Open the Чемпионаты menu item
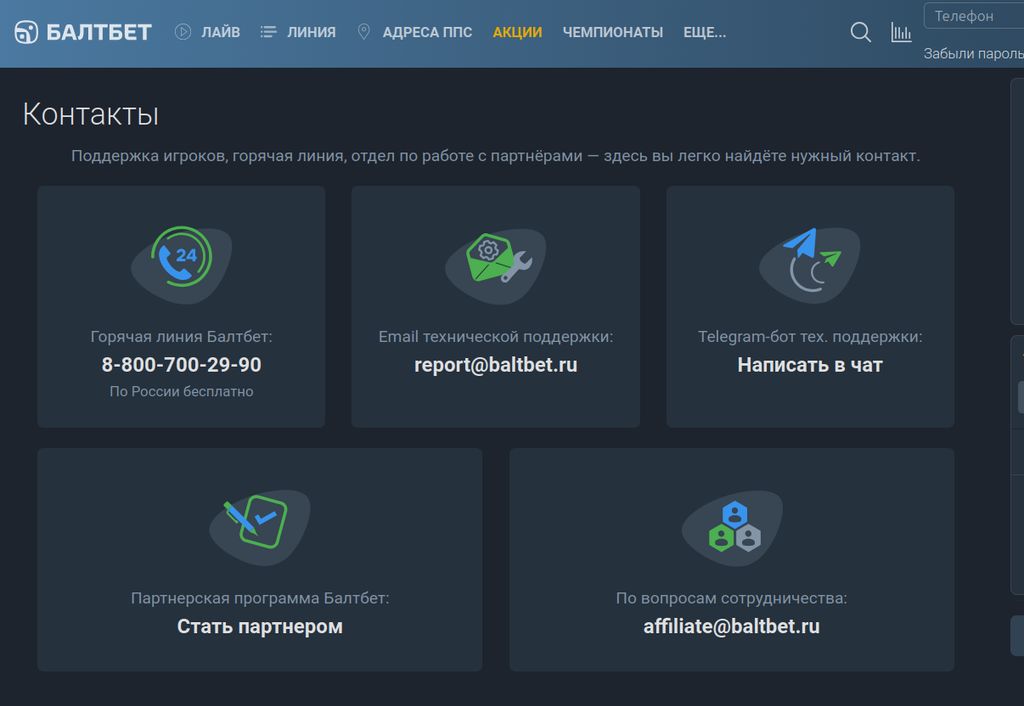 point(613,32)
